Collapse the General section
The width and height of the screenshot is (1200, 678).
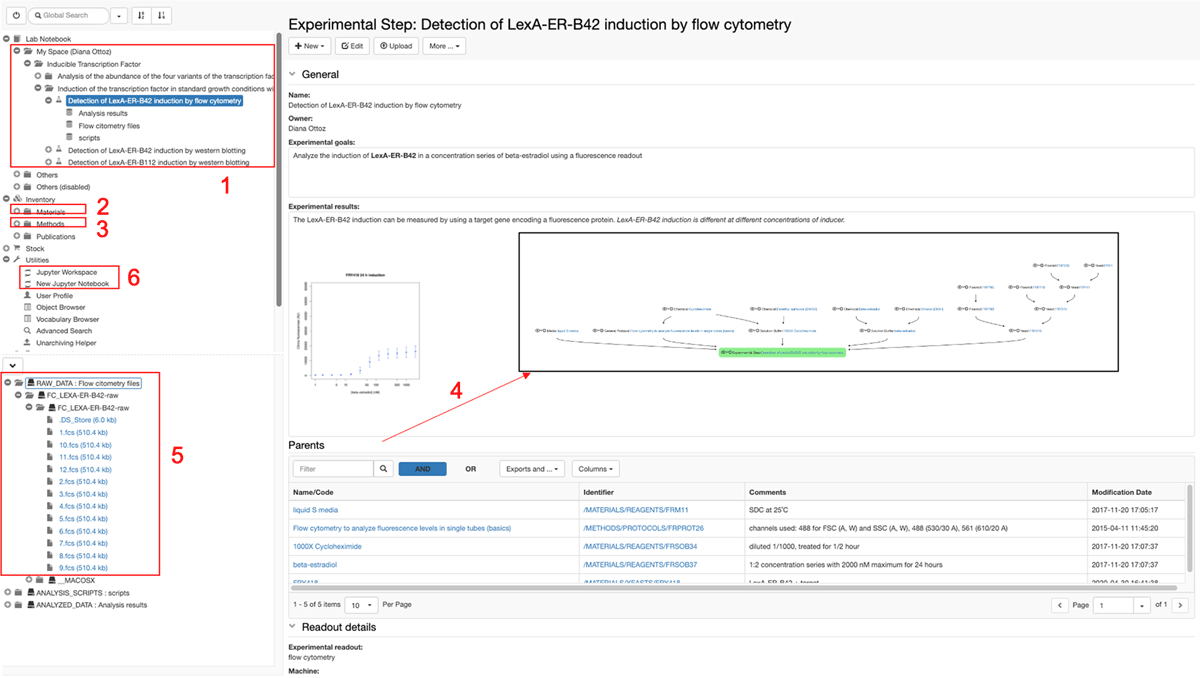pyautogui.click(x=293, y=74)
